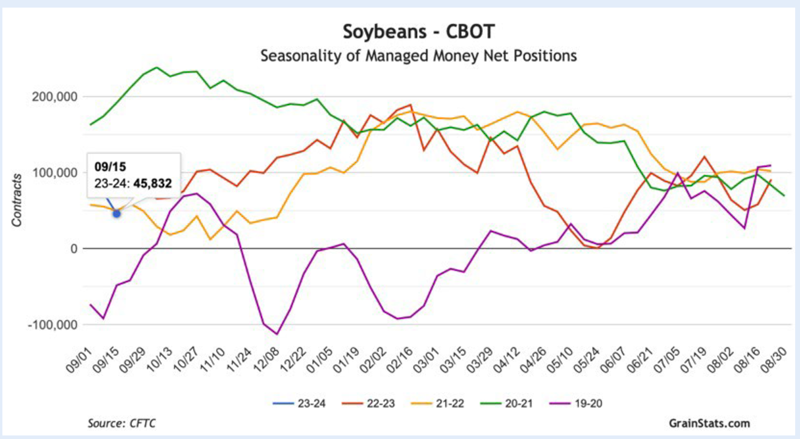Click the Contracts y-axis title

tap(17, 200)
